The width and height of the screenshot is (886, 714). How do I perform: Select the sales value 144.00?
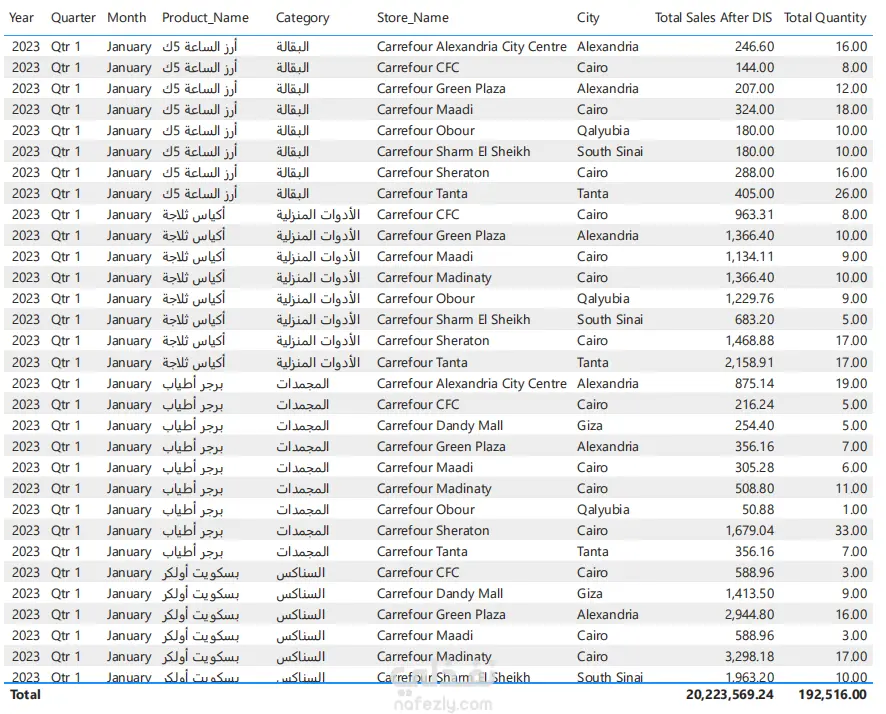click(754, 67)
